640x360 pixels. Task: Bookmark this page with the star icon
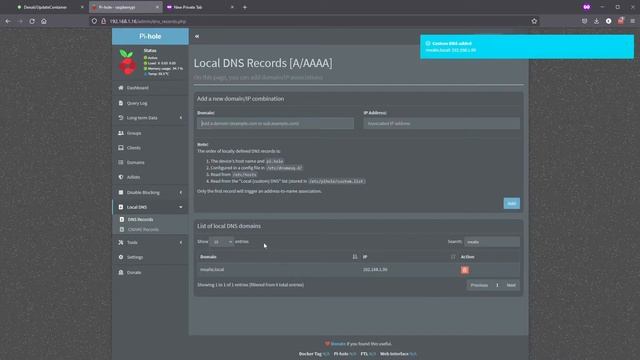[x=534, y=21]
